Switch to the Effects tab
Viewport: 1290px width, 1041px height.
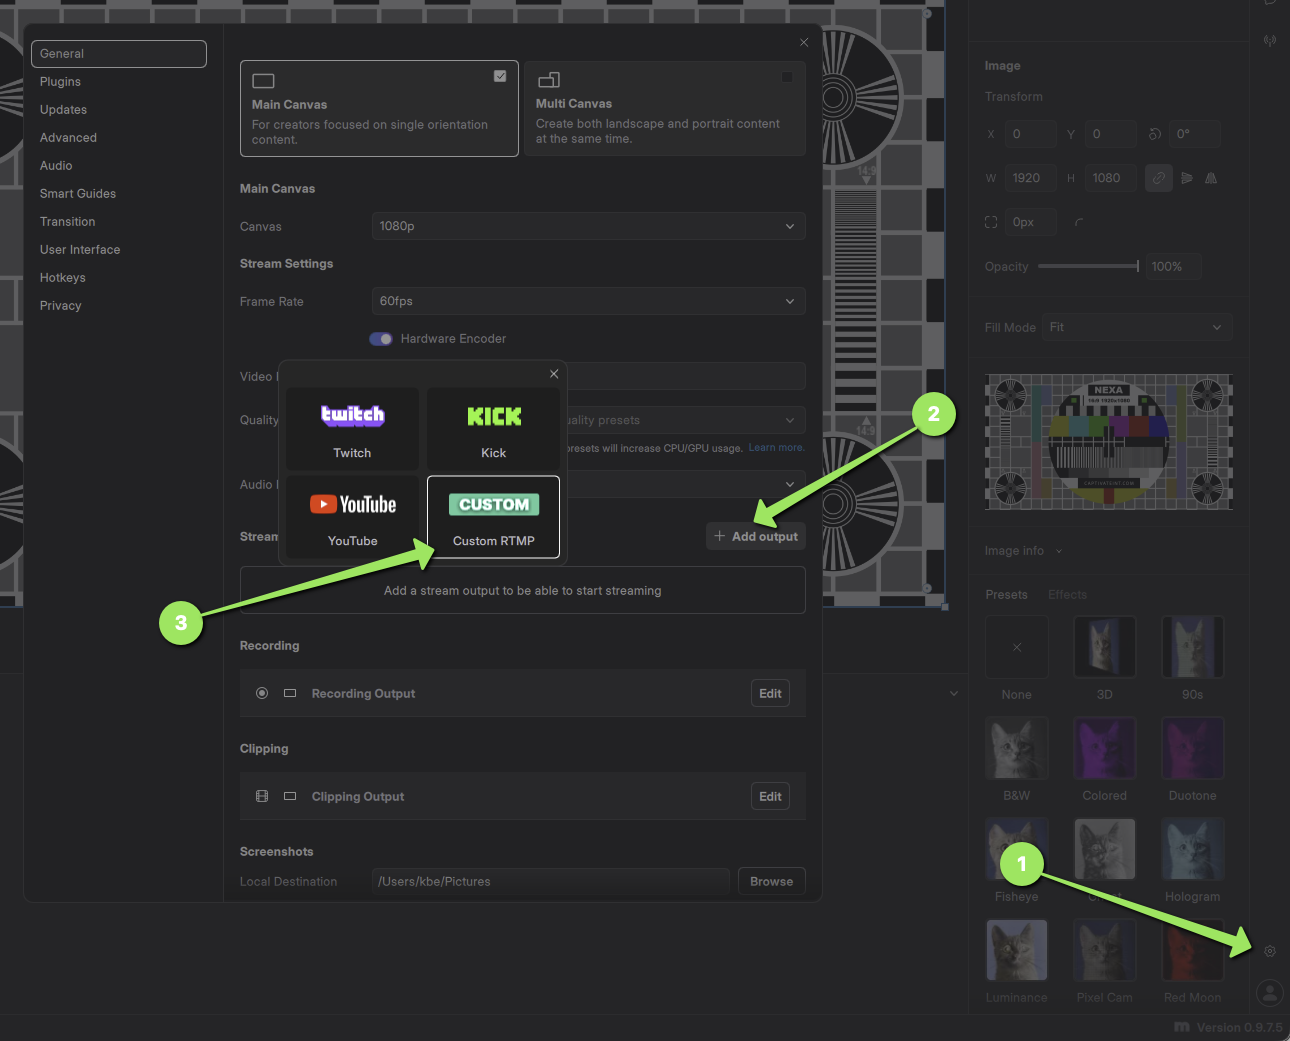pyautogui.click(x=1067, y=594)
